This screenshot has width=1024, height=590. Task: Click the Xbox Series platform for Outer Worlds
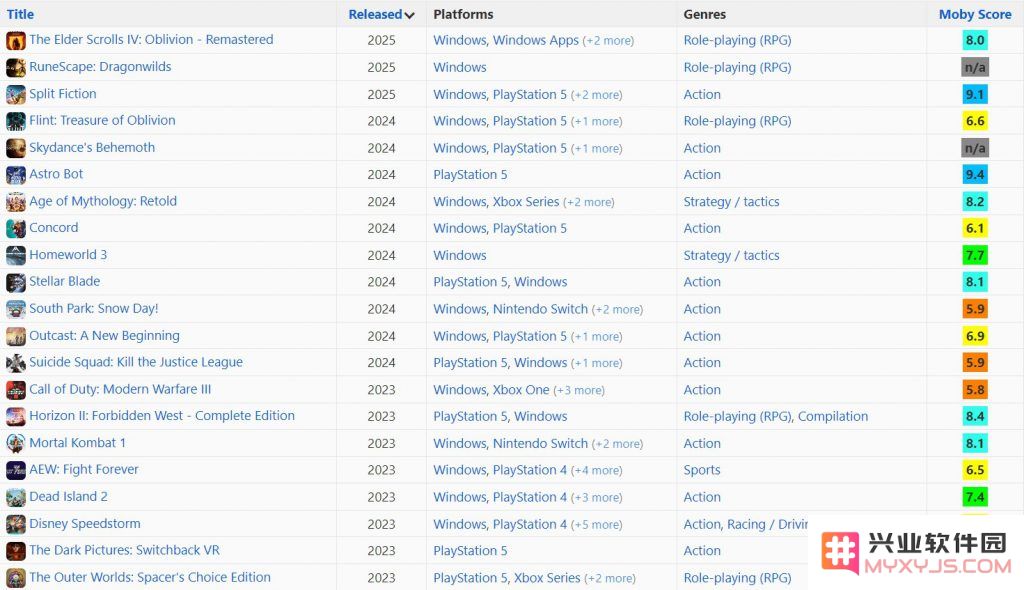tap(547, 578)
